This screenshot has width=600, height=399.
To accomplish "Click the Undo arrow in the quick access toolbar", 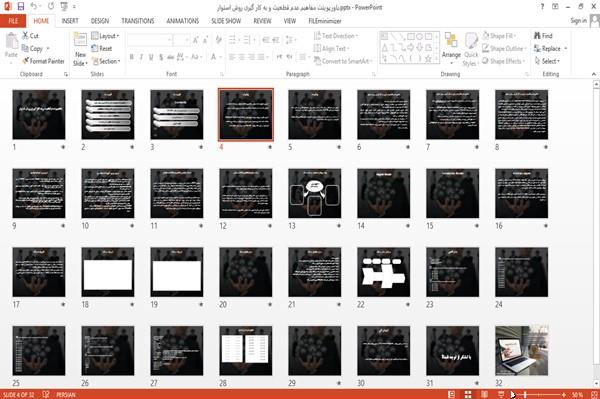I will [34, 7].
